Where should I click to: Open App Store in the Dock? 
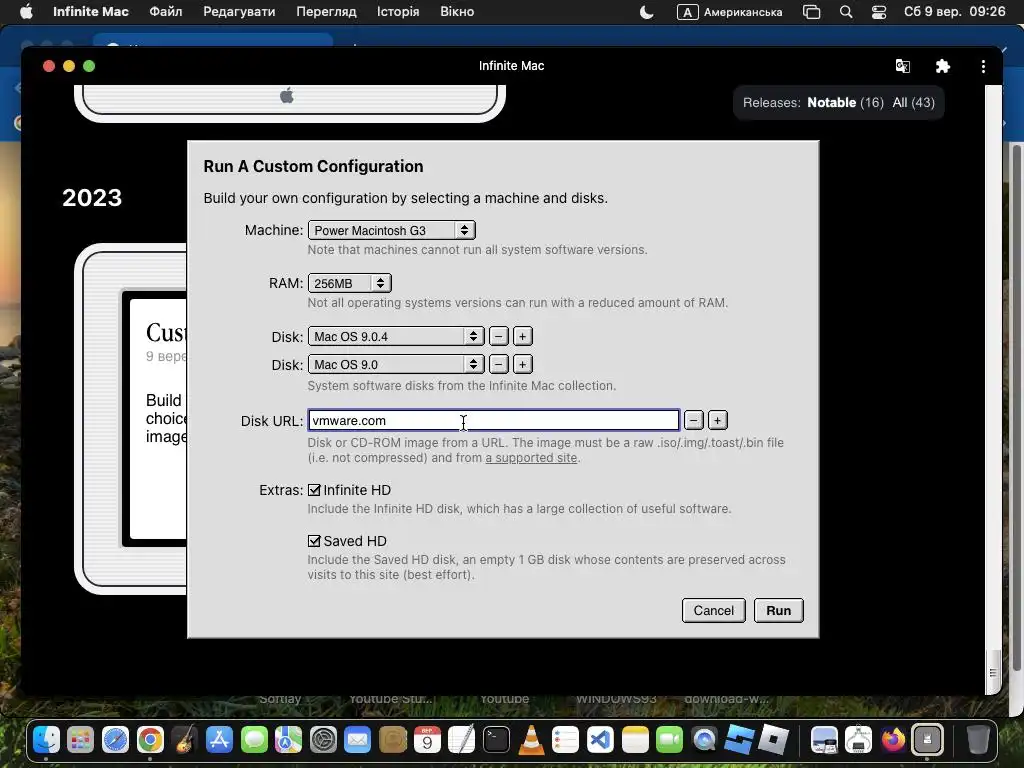click(219, 740)
